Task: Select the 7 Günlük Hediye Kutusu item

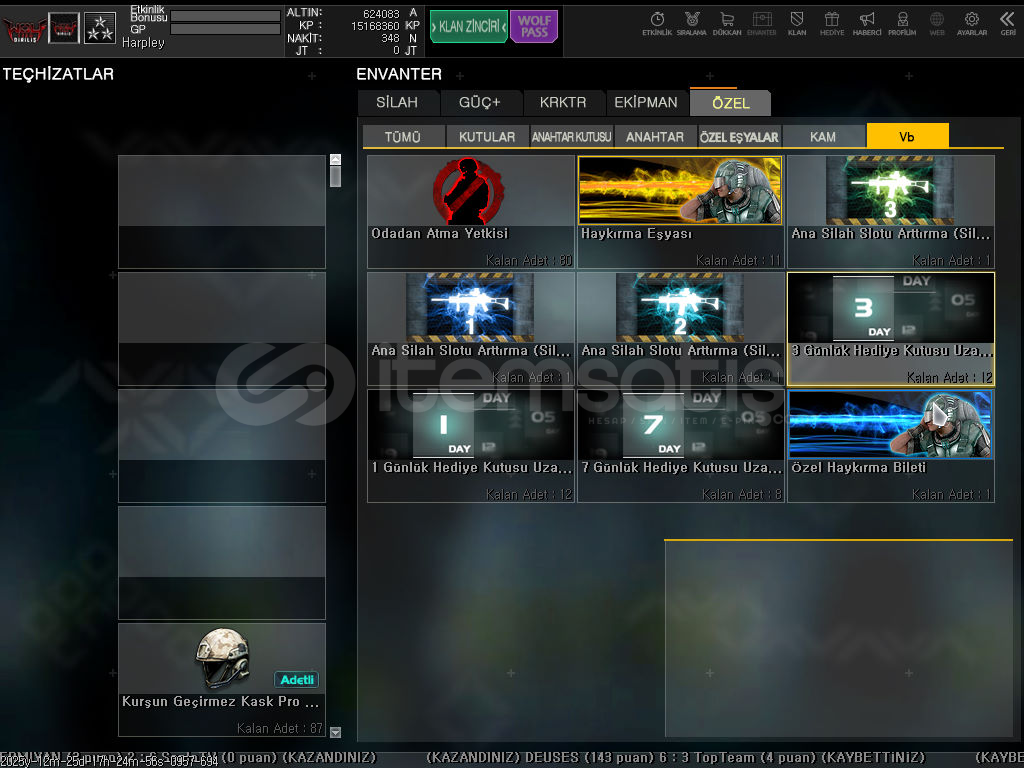Action: (680, 445)
